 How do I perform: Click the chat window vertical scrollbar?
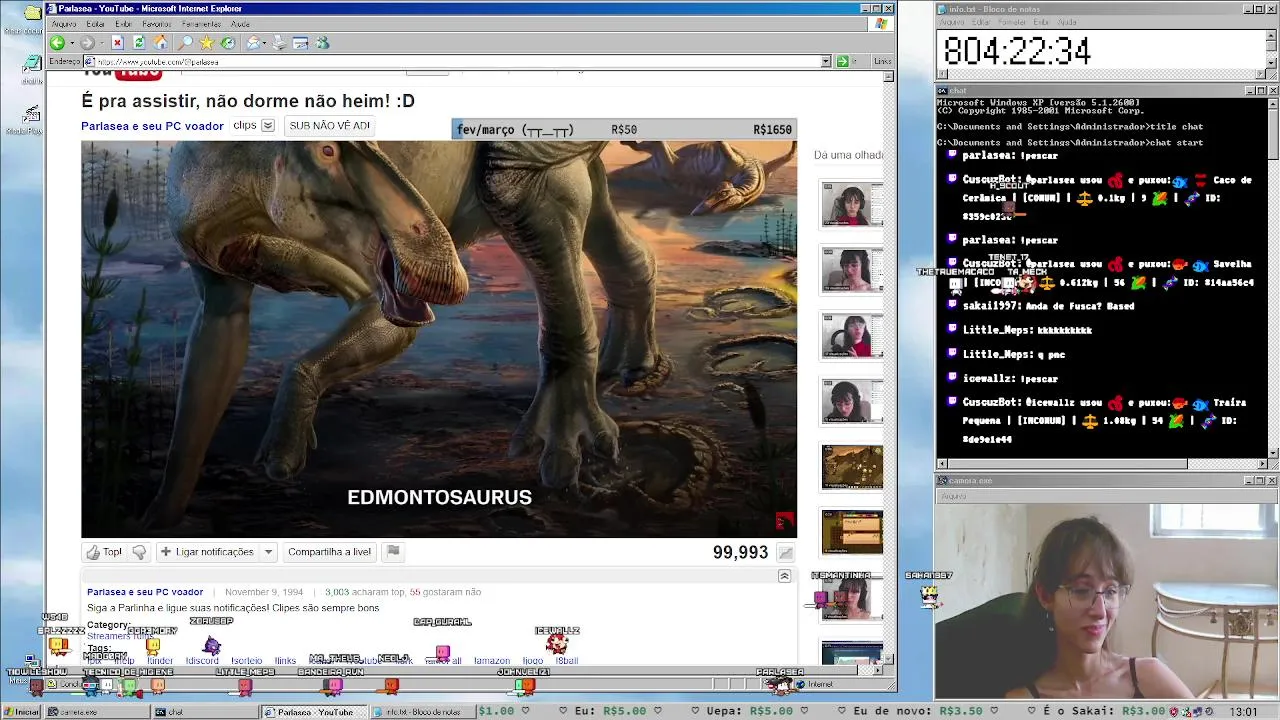1273,277
